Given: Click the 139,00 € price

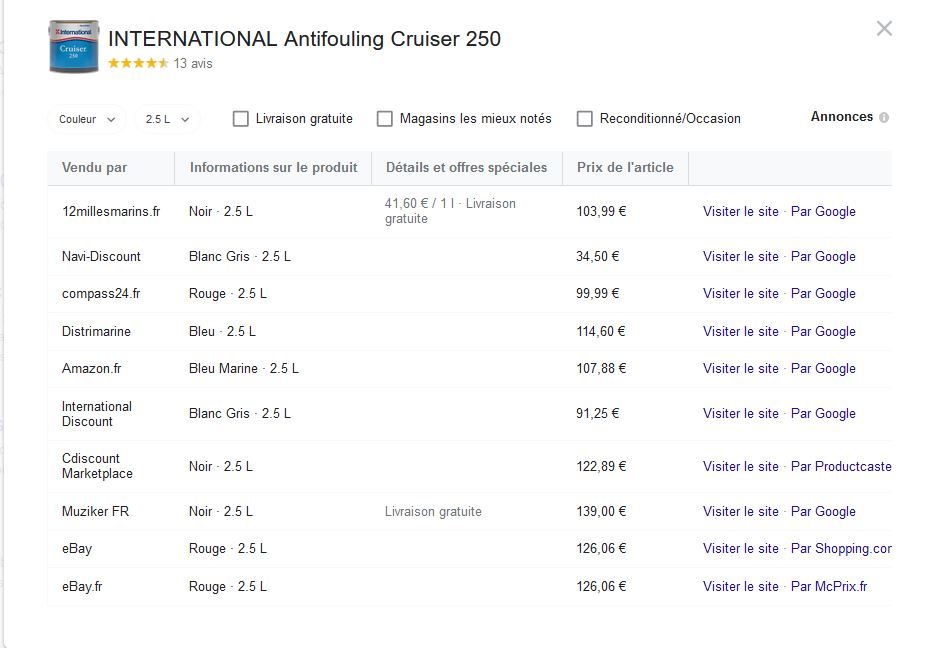Looking at the screenshot, I should coord(601,512).
